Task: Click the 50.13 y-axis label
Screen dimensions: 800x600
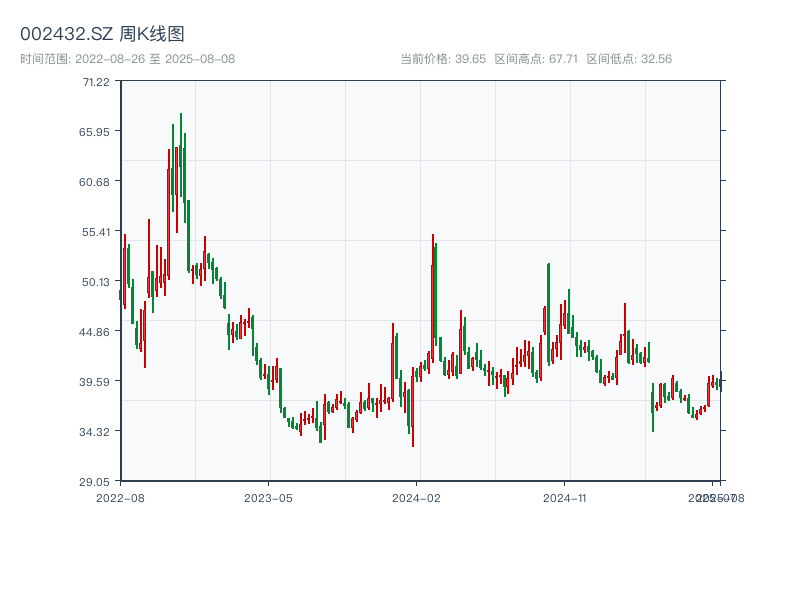Action: tap(96, 282)
